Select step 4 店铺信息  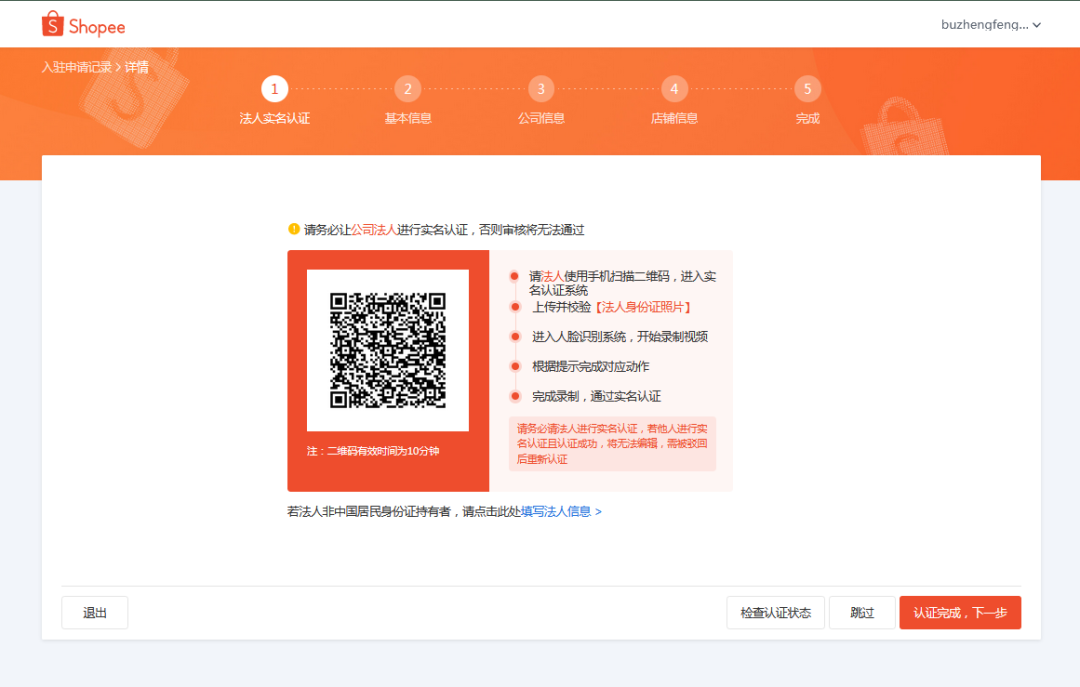[x=674, y=101]
